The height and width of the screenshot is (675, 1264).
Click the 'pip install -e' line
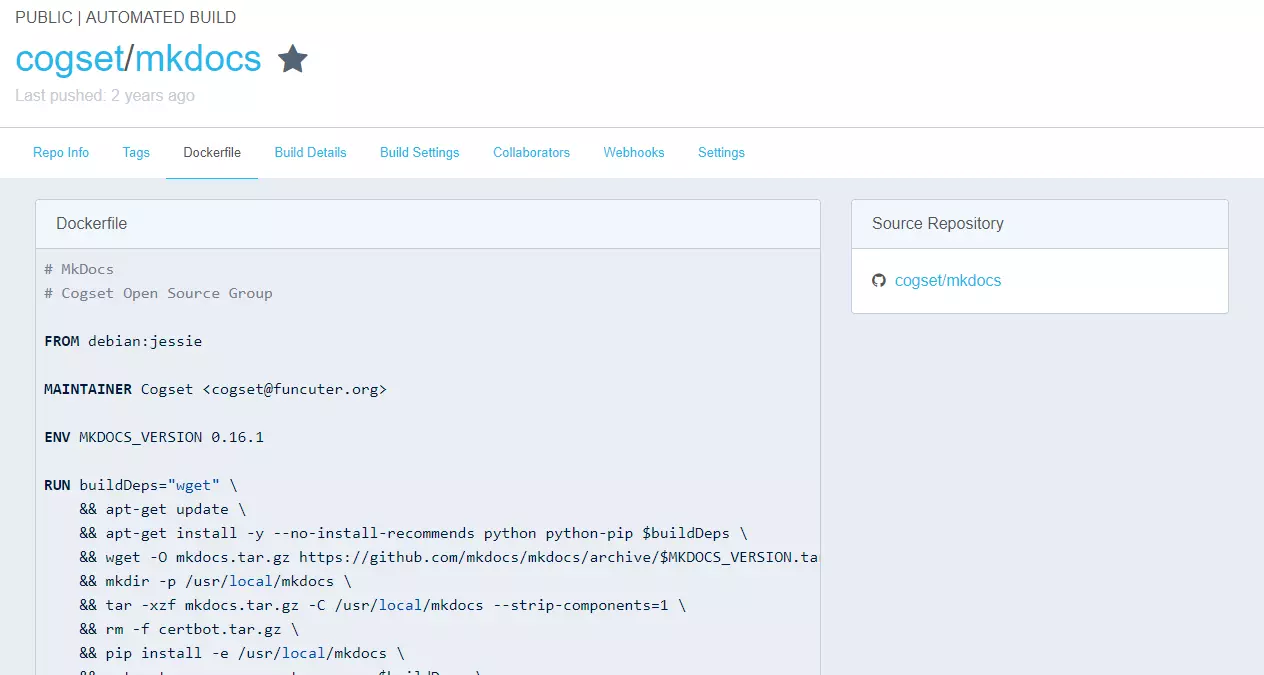(x=242, y=653)
